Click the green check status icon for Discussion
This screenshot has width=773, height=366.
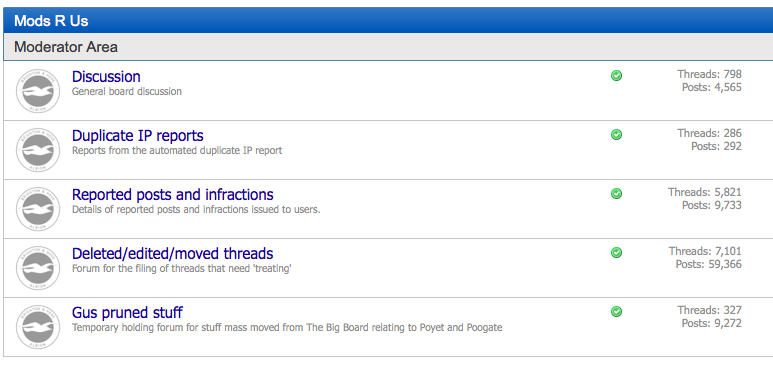click(616, 75)
